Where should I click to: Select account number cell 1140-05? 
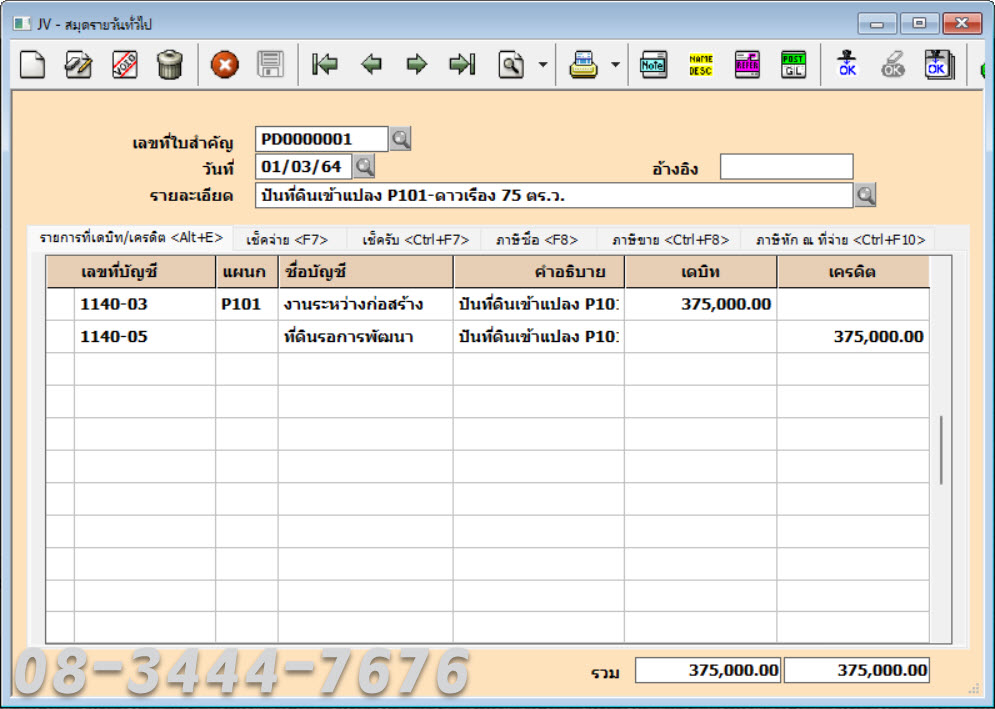[x=145, y=336]
